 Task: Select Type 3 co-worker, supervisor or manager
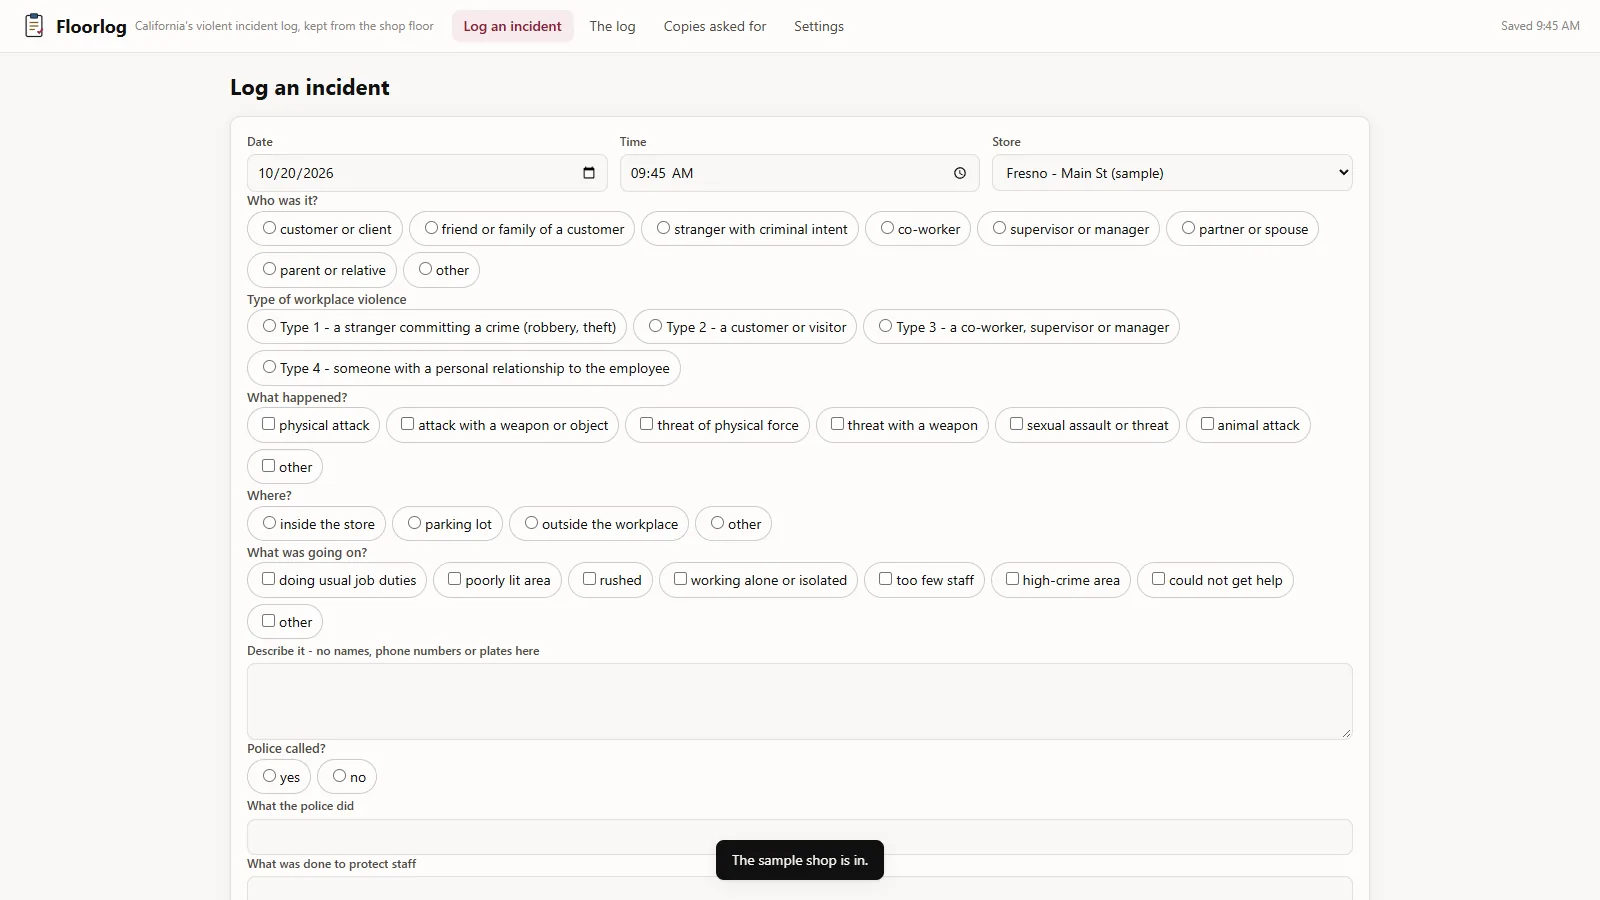[x=1021, y=327]
